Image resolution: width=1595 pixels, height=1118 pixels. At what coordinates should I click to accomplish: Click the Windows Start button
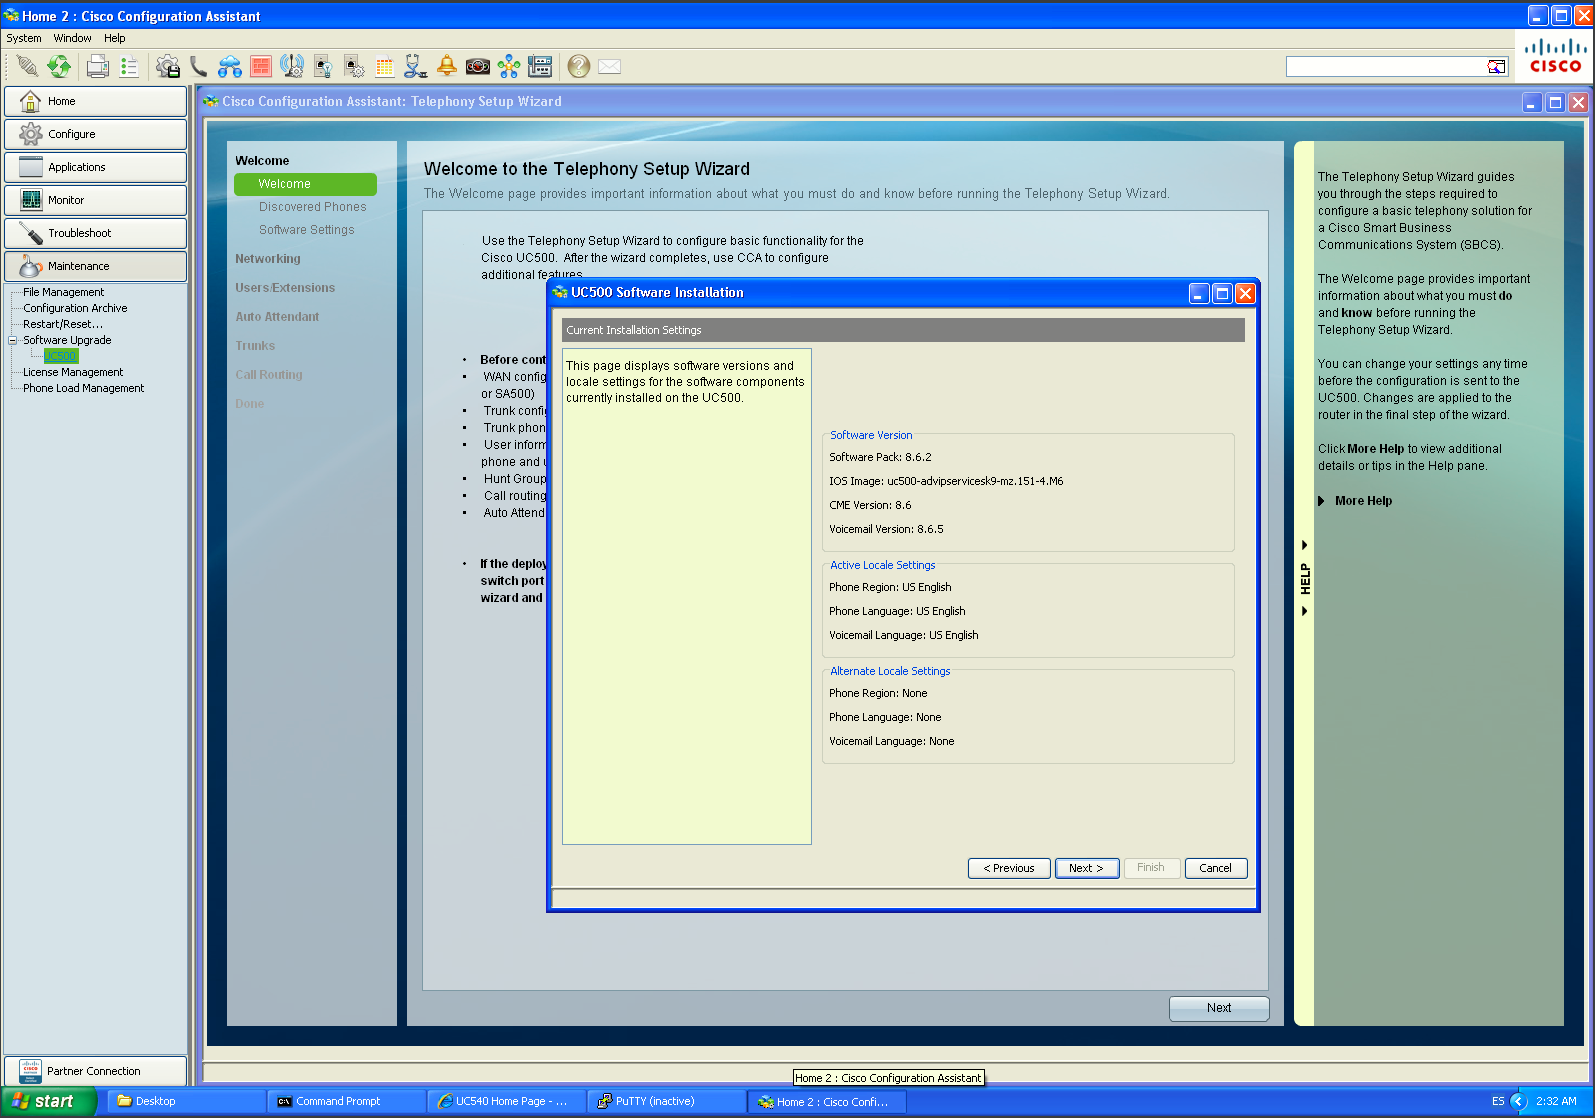coord(49,1101)
